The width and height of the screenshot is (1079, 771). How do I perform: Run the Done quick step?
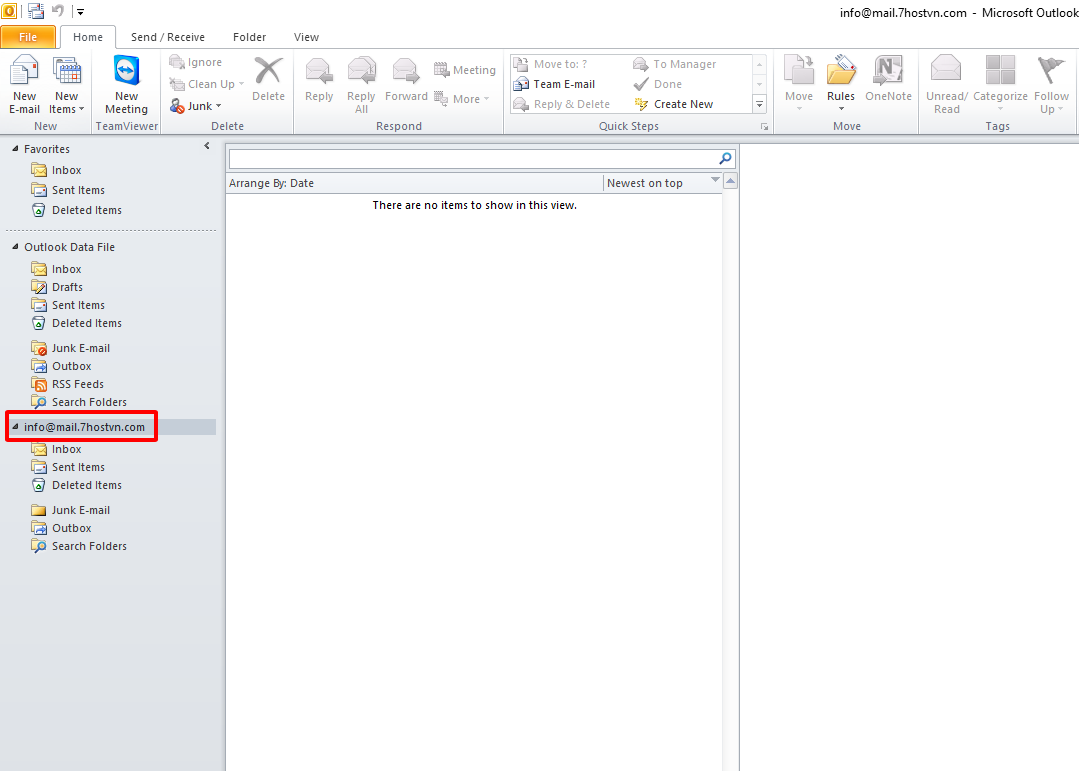tap(658, 84)
